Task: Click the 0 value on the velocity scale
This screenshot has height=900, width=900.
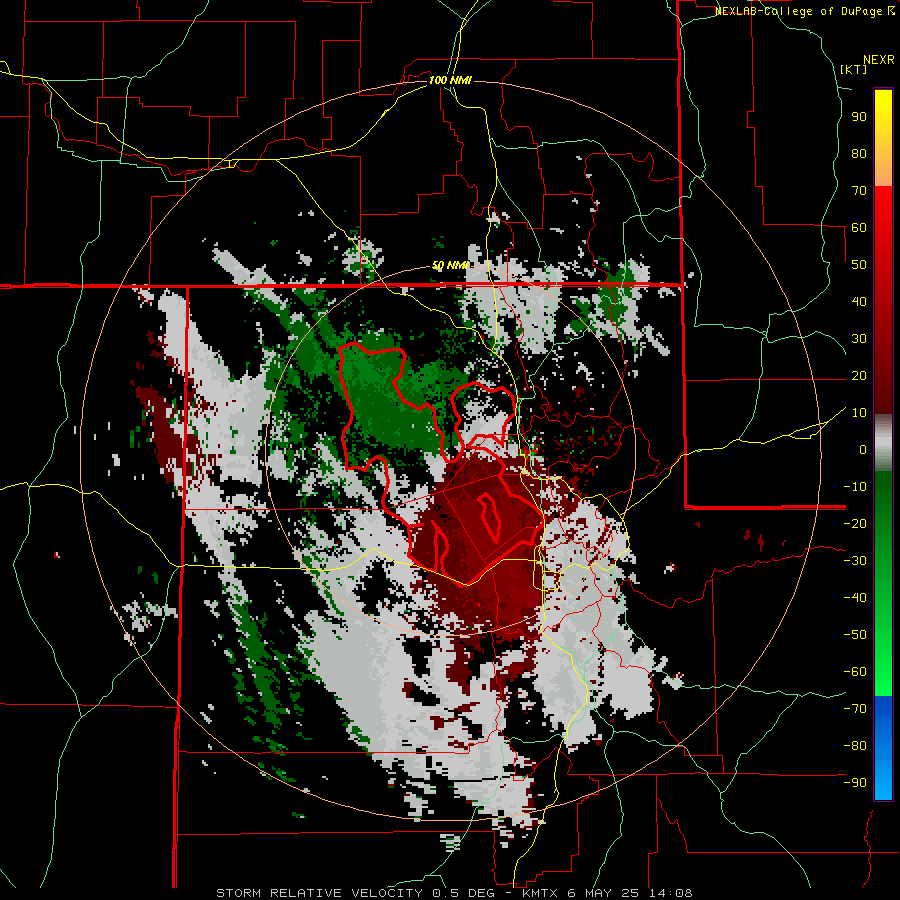Action: point(863,449)
